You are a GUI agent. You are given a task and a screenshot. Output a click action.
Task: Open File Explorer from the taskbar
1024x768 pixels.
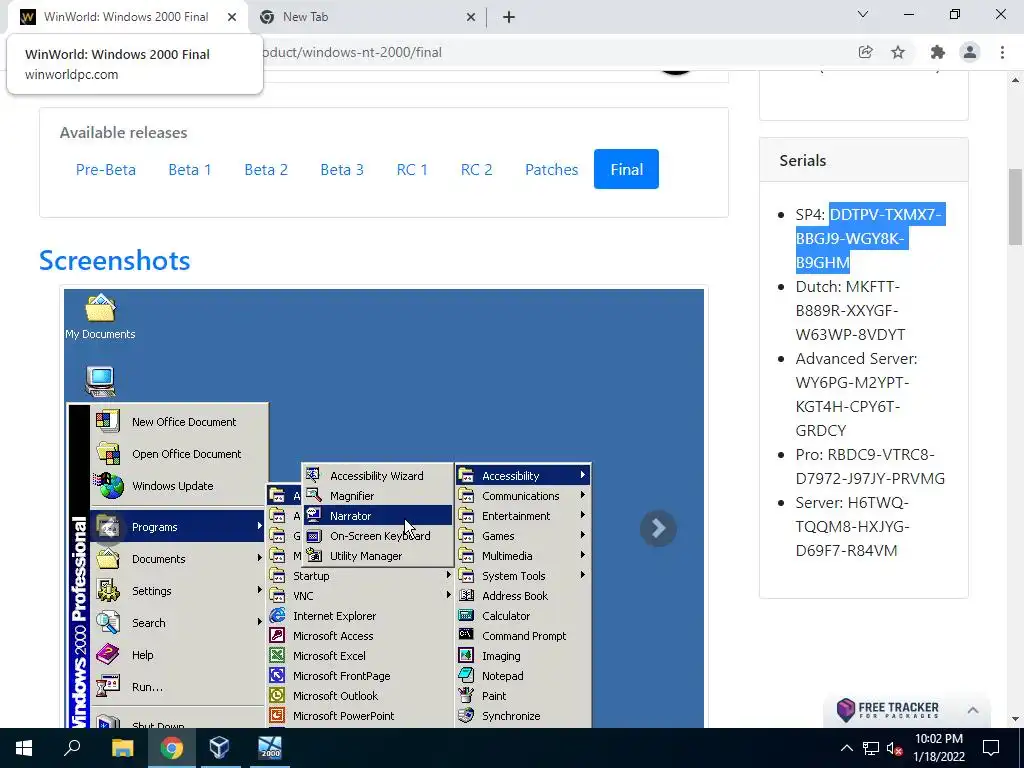pyautogui.click(x=122, y=748)
